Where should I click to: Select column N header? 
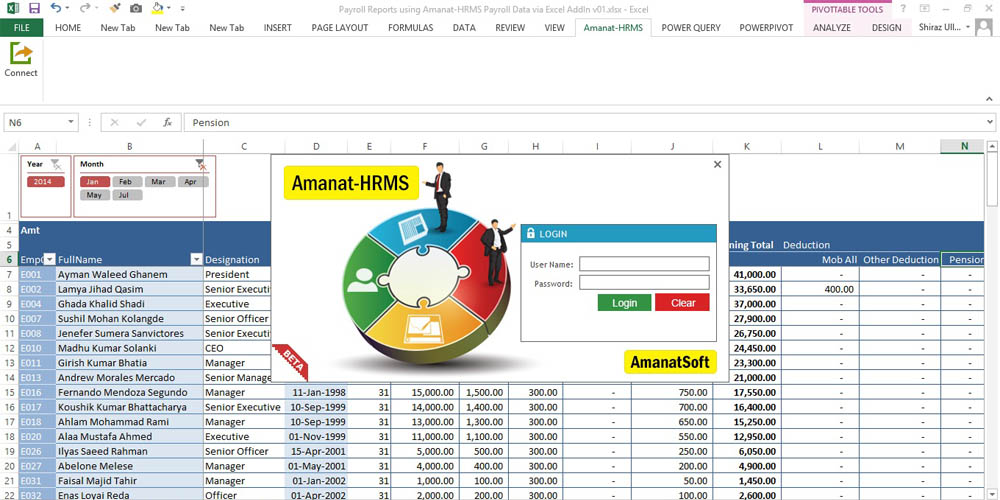tap(964, 147)
